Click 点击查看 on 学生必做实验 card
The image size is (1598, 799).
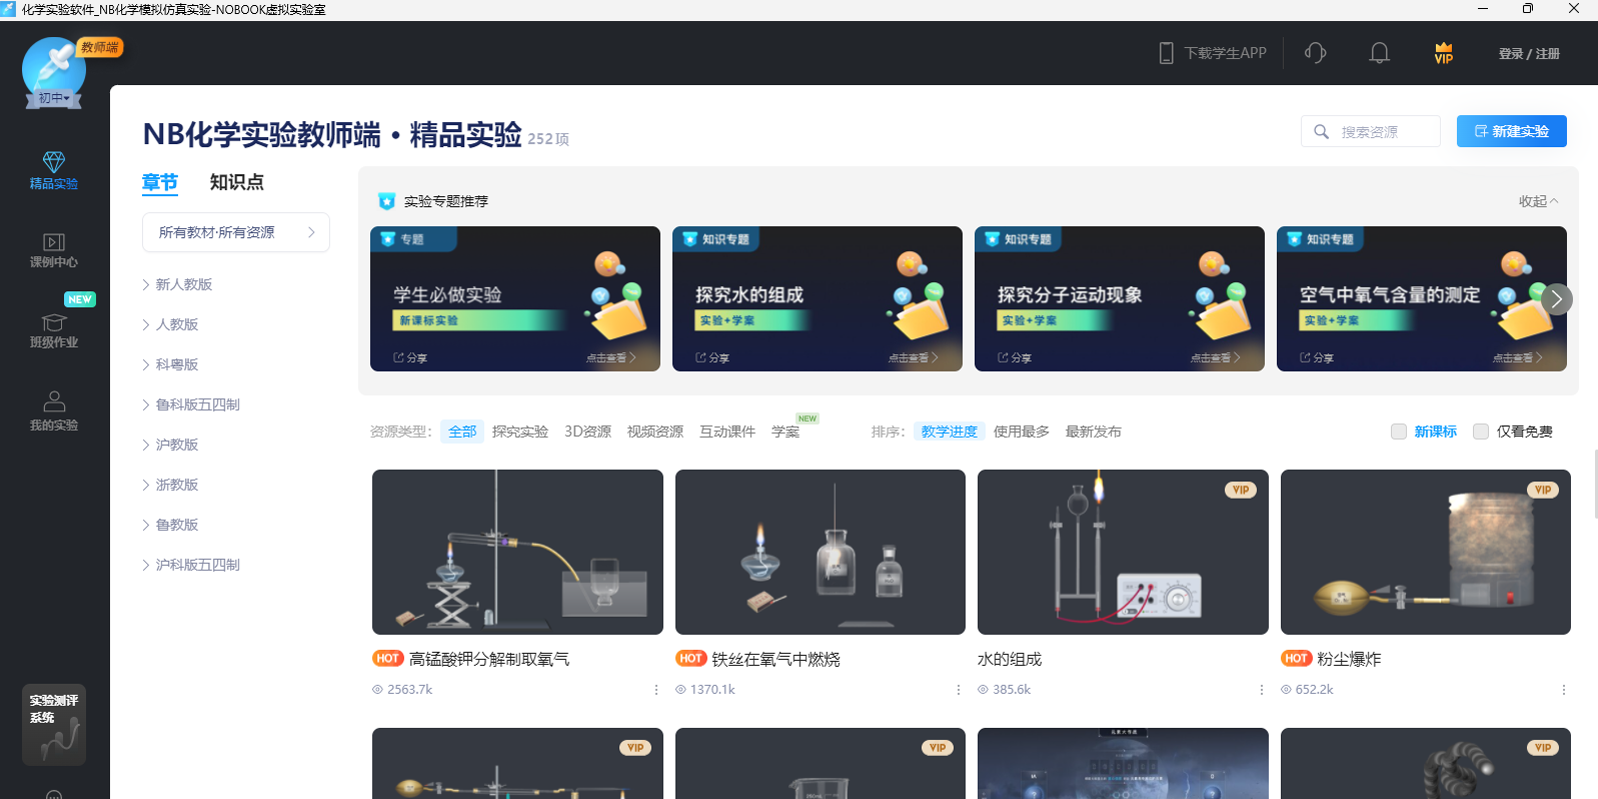(x=610, y=357)
